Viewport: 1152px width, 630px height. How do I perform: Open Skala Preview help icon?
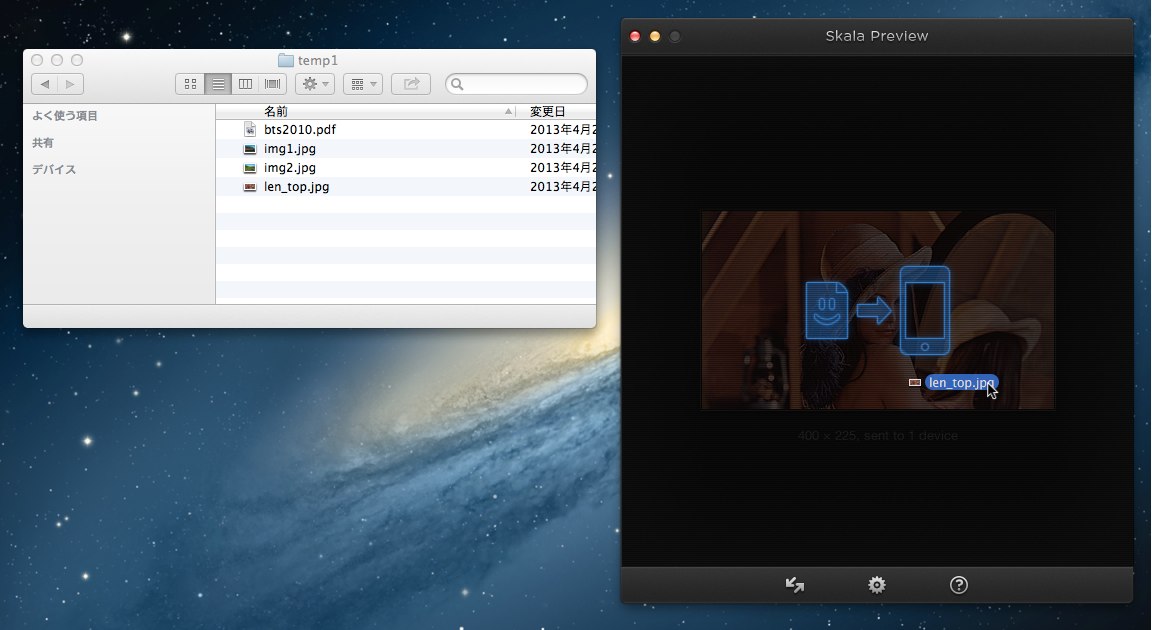click(x=959, y=585)
